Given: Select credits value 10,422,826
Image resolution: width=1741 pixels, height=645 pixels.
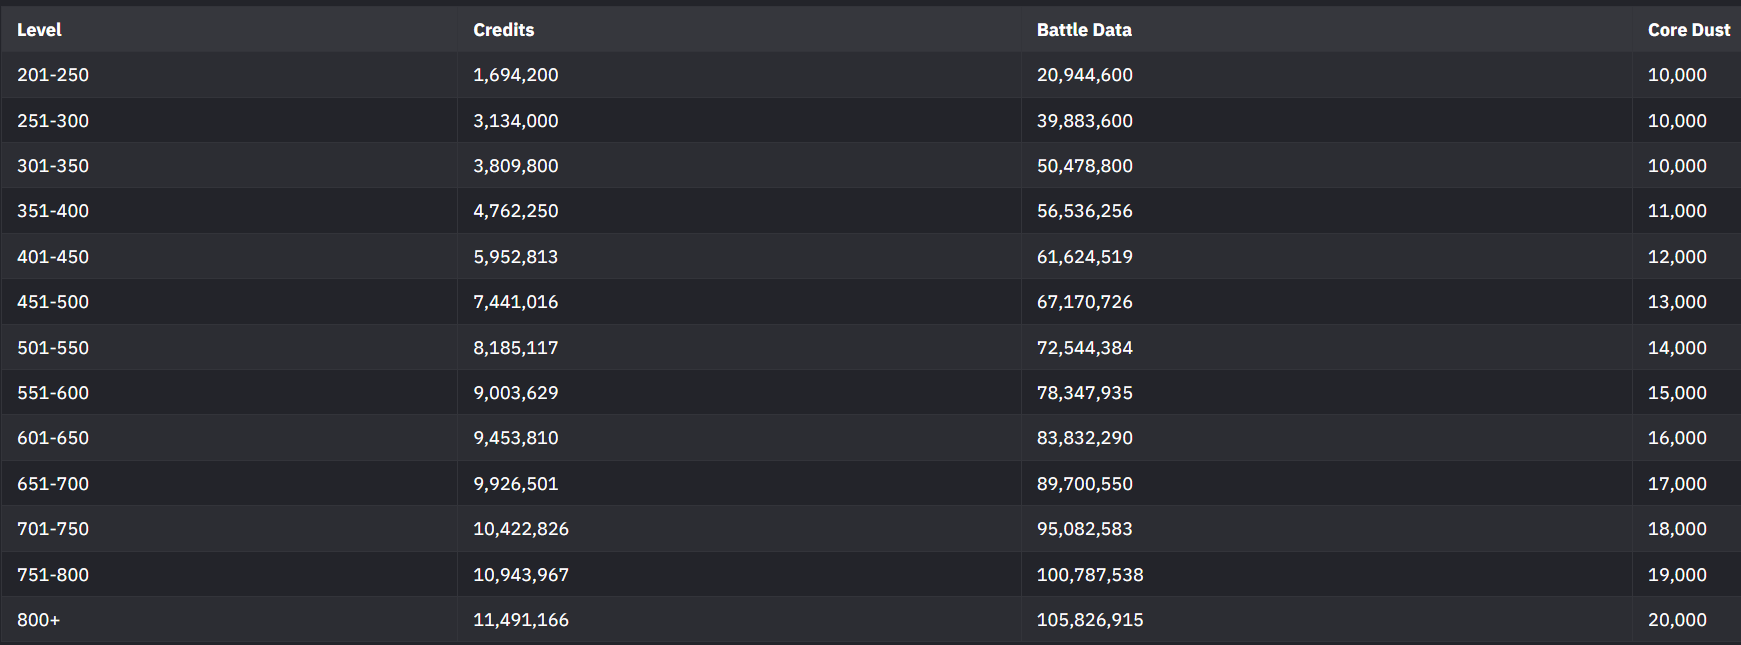Looking at the screenshot, I should [520, 529].
